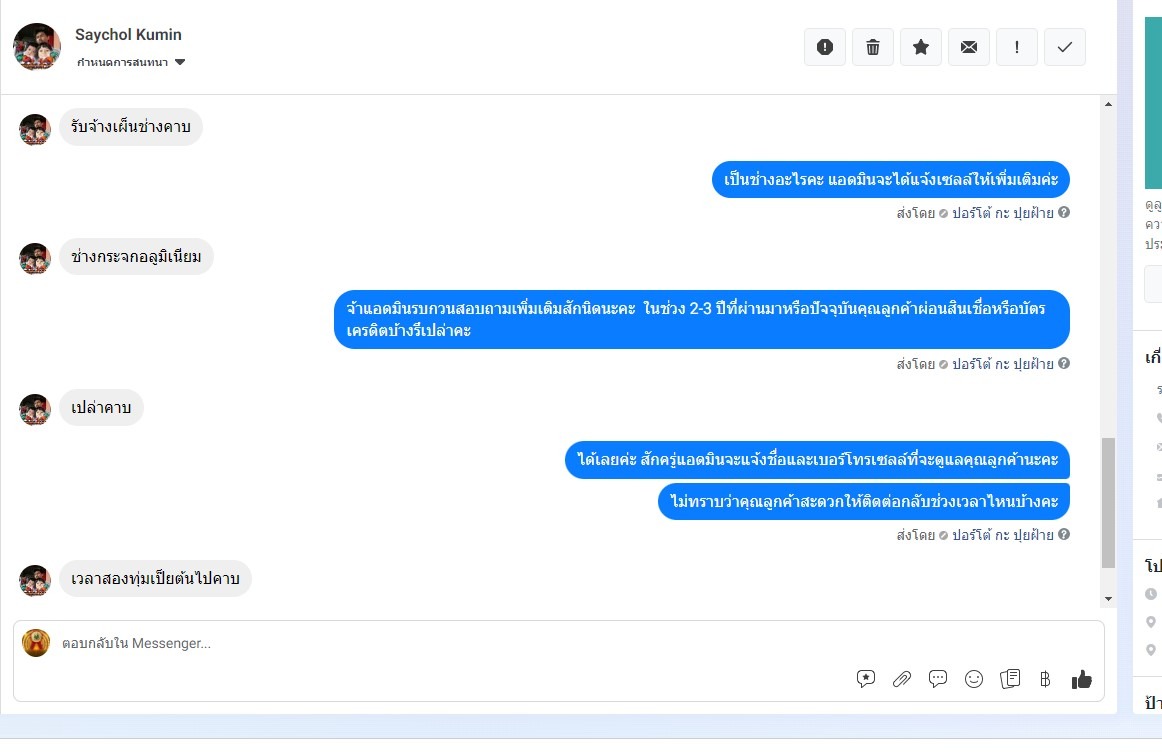Click the scrollbar down arrow

(x=1108, y=599)
